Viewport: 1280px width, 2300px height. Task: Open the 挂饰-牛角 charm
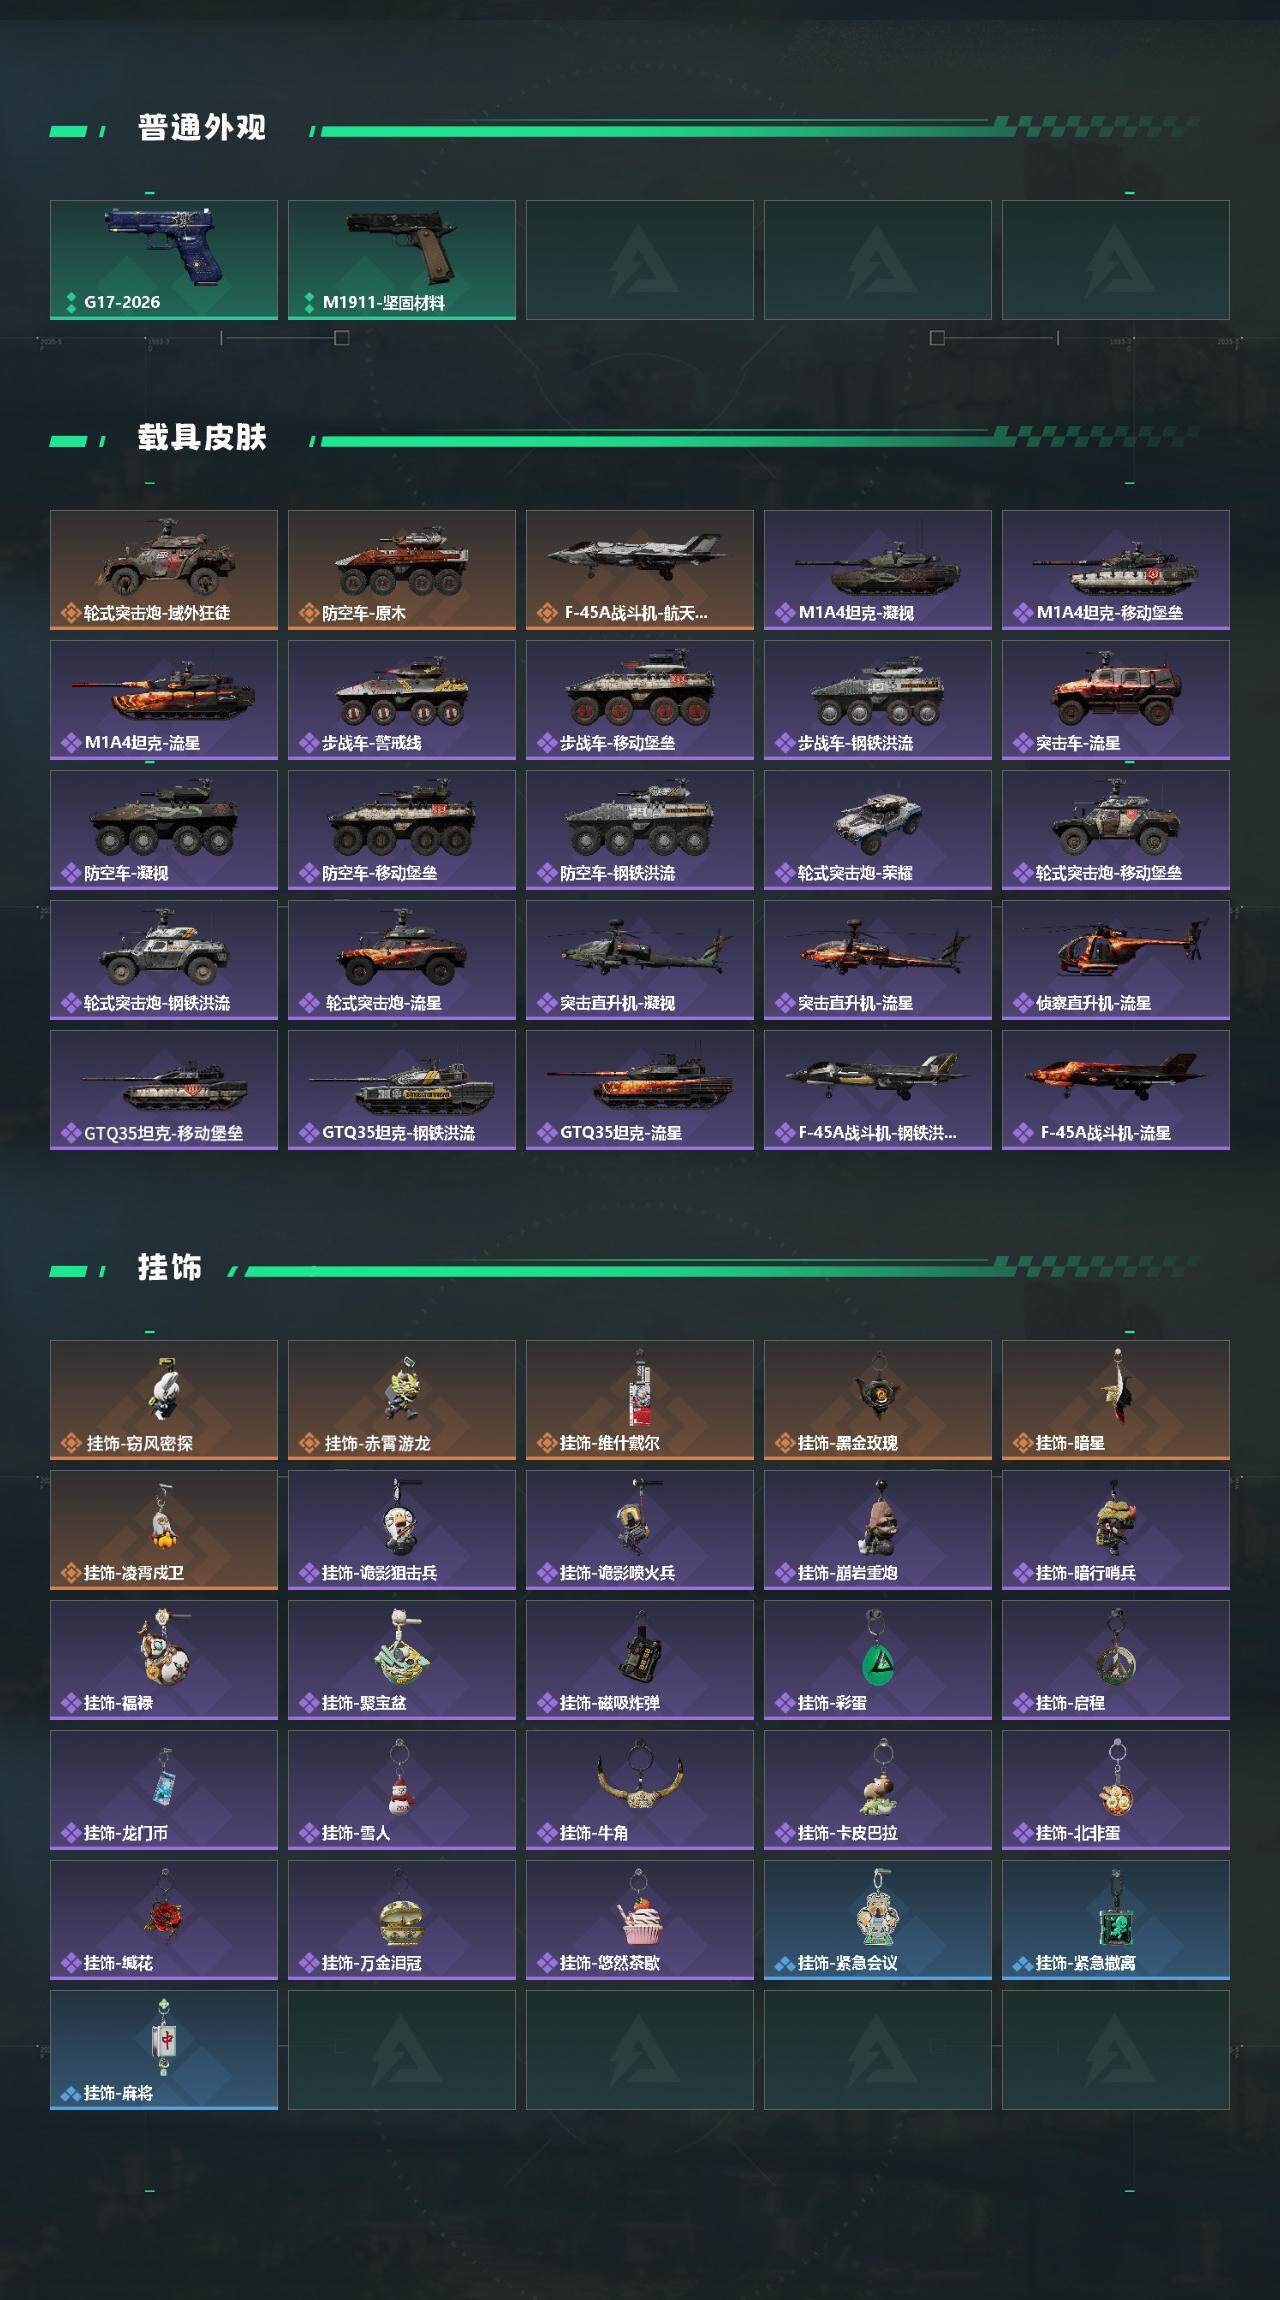640,1790
